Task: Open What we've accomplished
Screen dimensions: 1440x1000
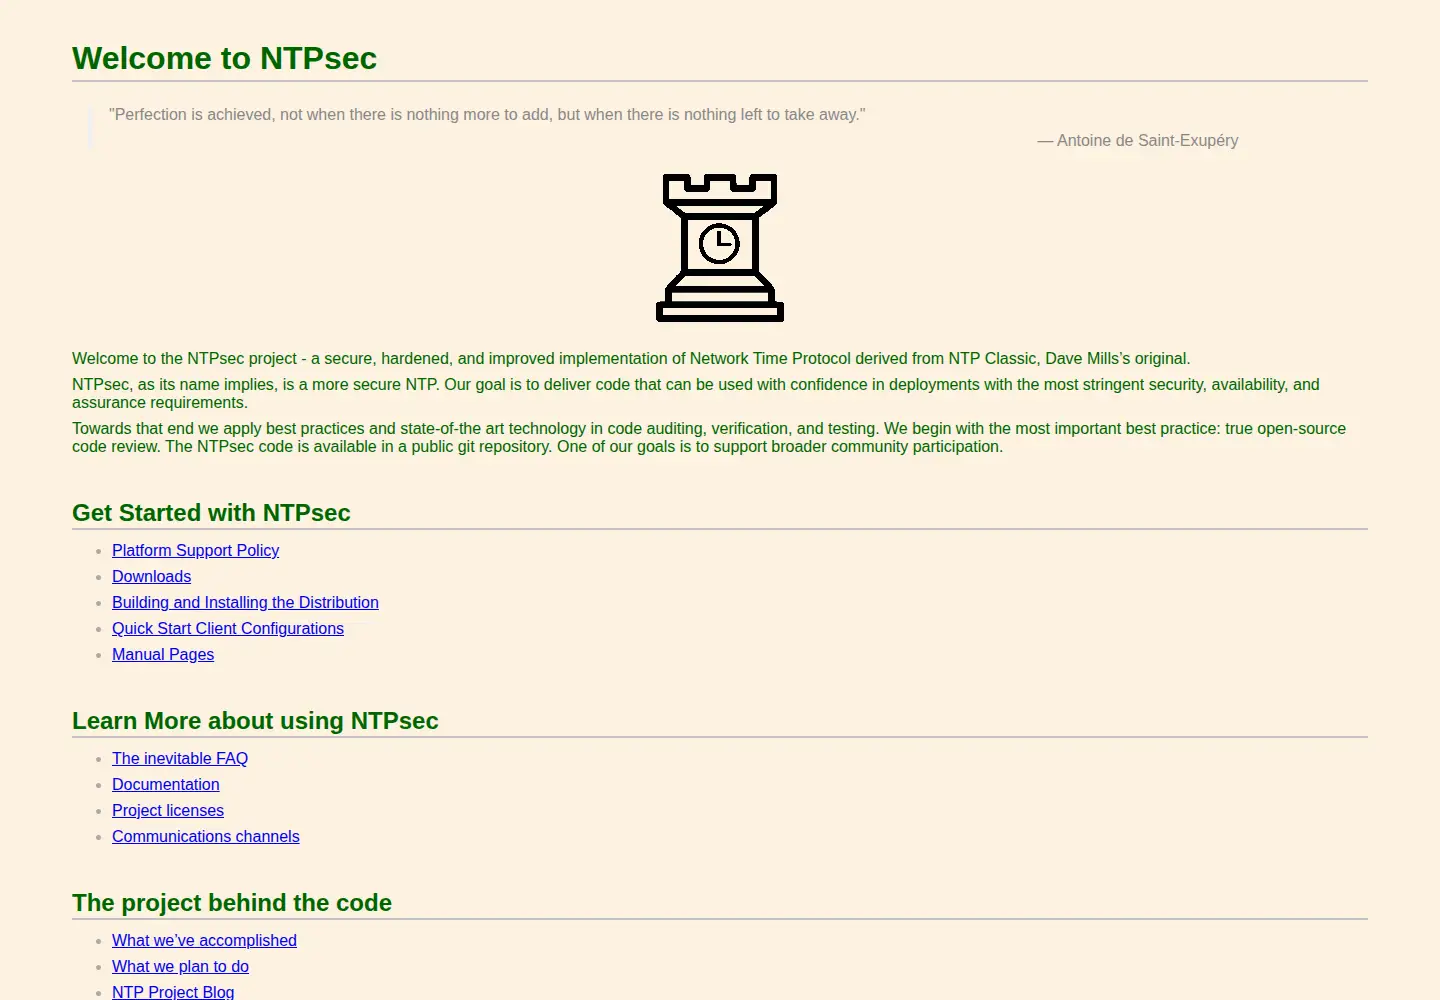Action: pos(204,940)
